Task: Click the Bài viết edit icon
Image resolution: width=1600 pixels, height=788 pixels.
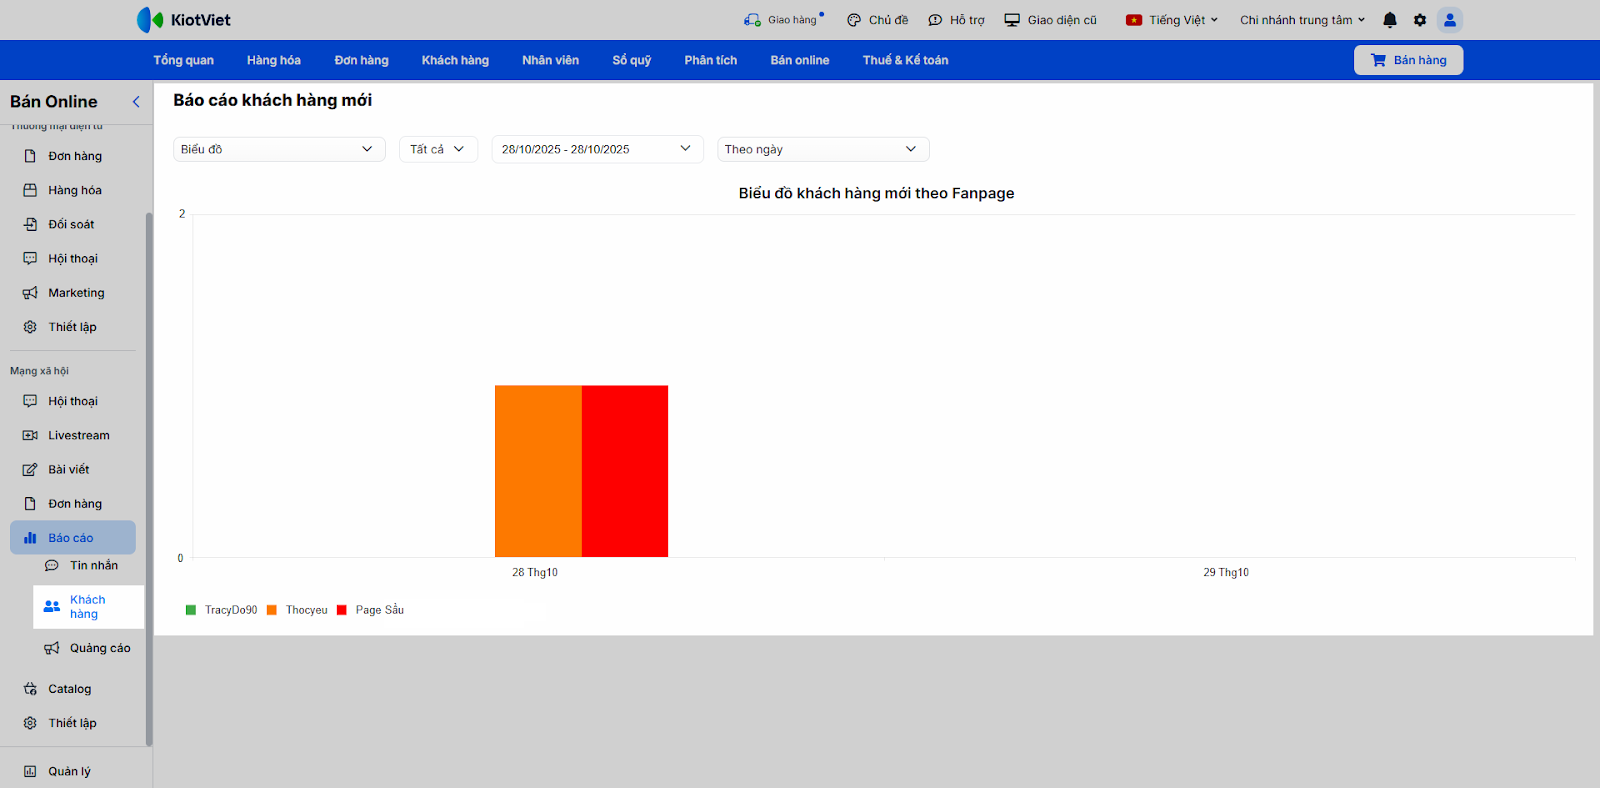Action: 30,469
